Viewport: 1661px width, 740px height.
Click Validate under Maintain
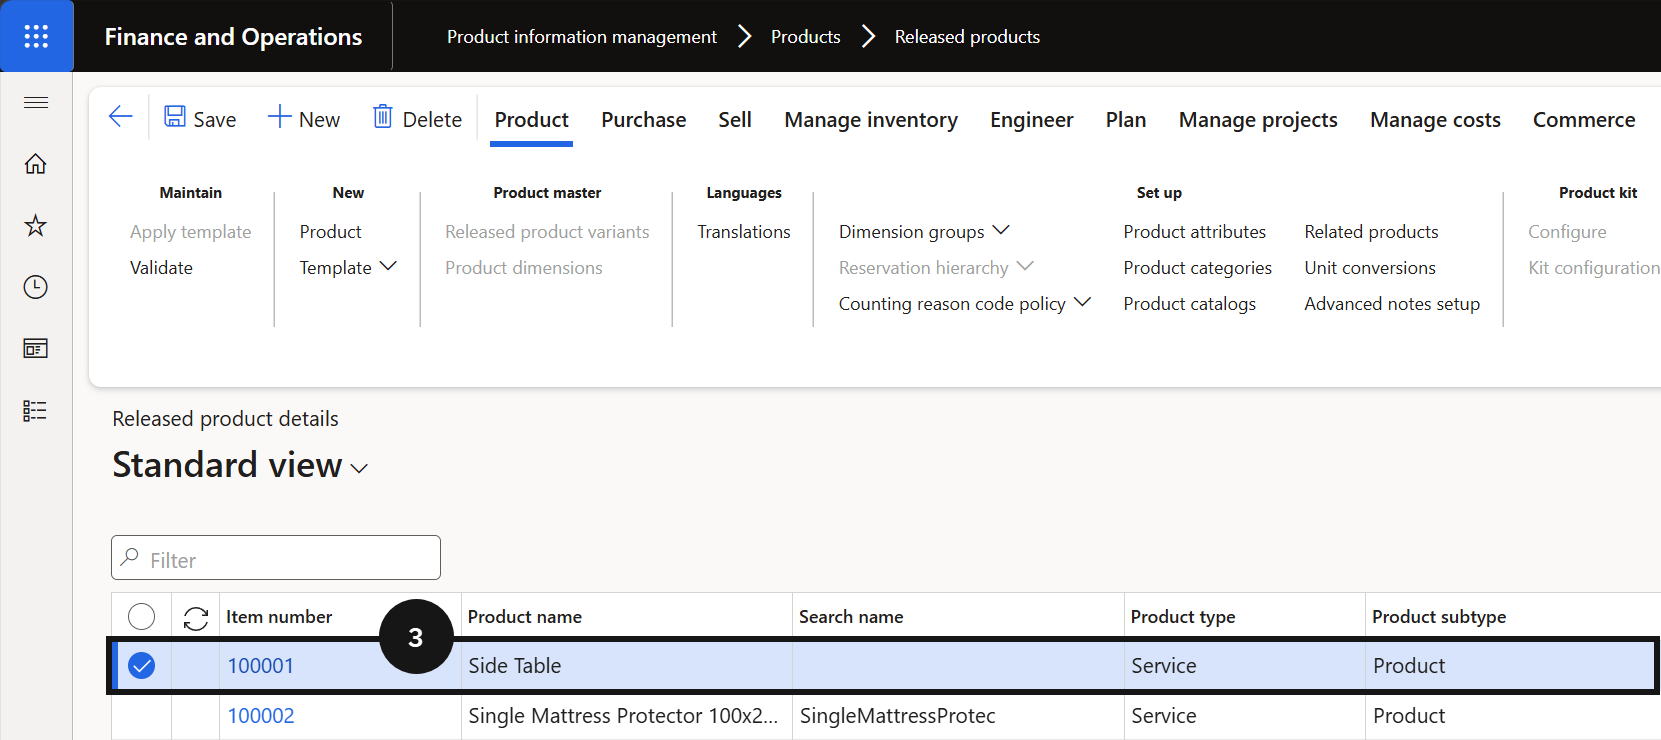[x=161, y=267]
